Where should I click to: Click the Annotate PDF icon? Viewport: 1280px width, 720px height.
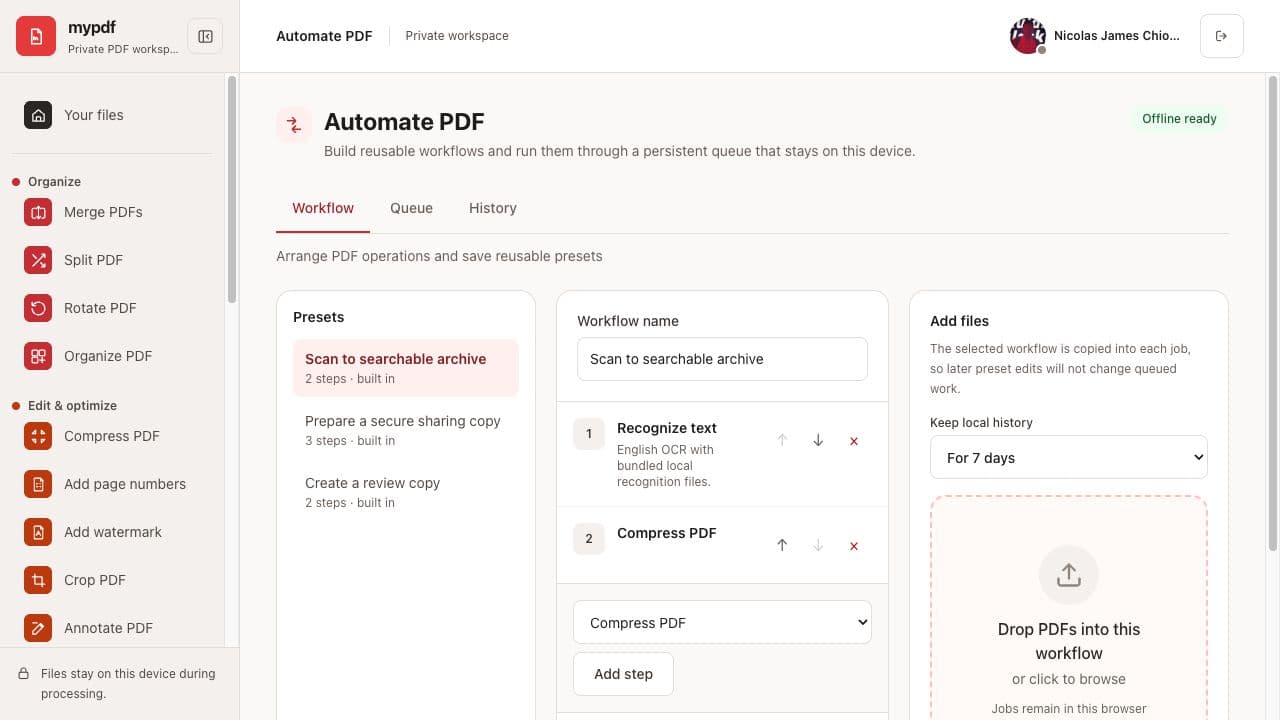(38, 628)
